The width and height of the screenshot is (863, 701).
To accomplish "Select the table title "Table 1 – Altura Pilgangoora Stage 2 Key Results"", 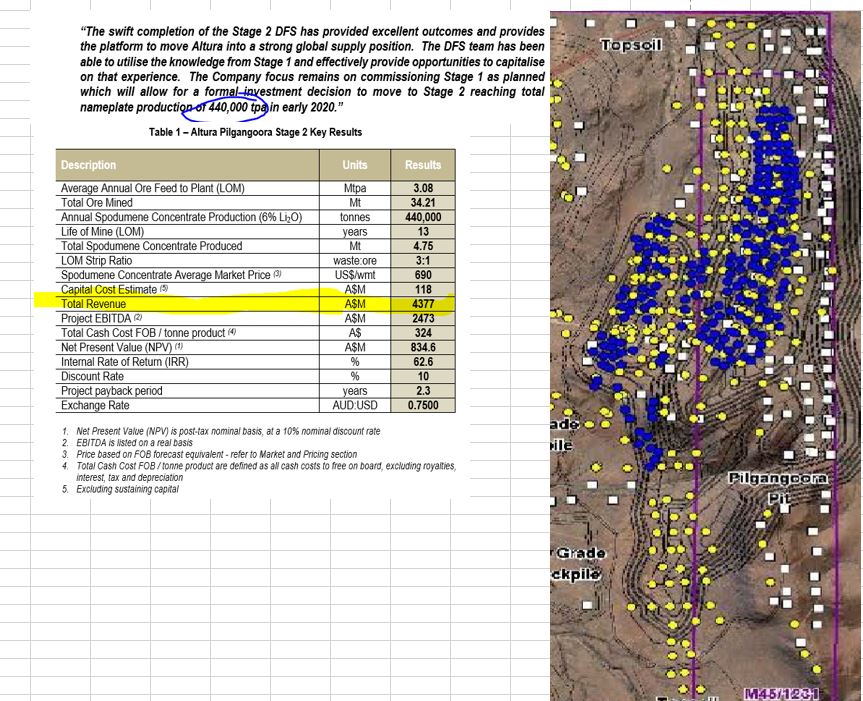I will click(x=255, y=132).
